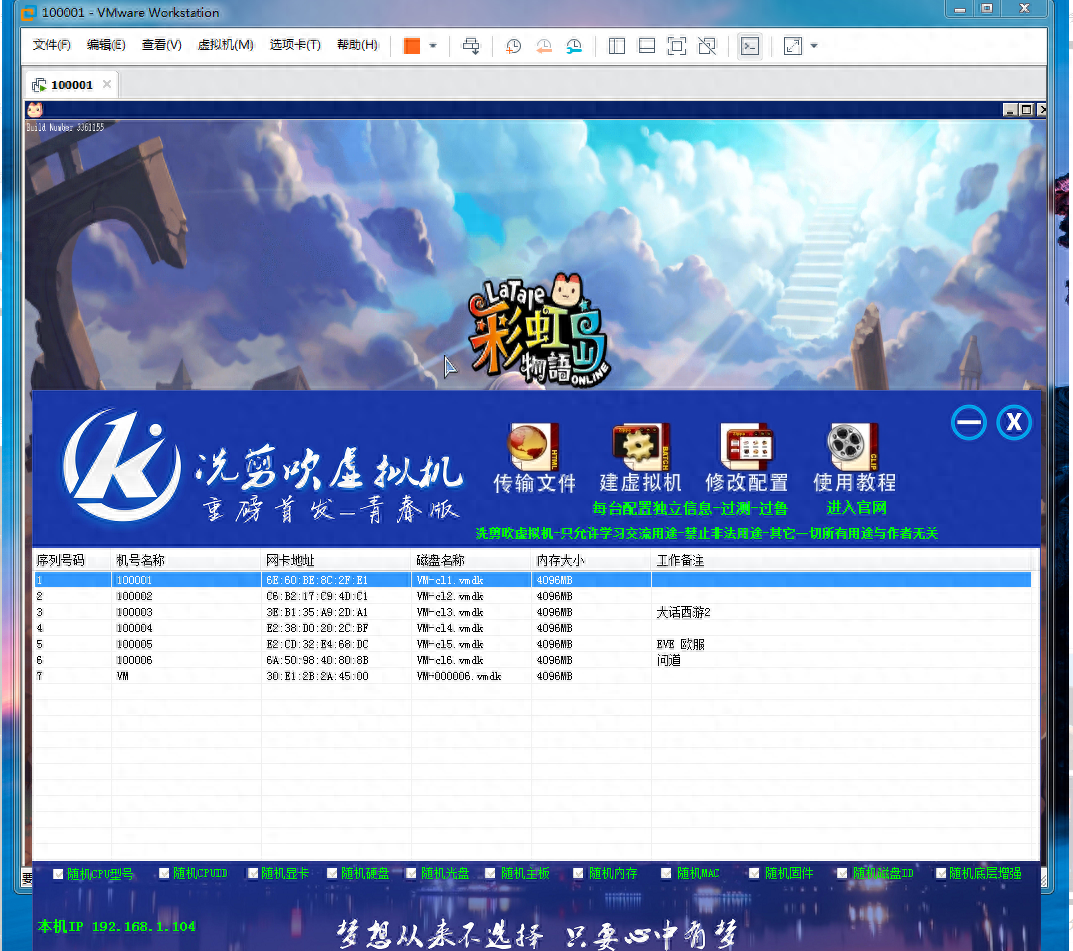The height and width of the screenshot is (951, 1073).
Task: Open snapshot manager icon
Action: pyautogui.click(x=574, y=46)
